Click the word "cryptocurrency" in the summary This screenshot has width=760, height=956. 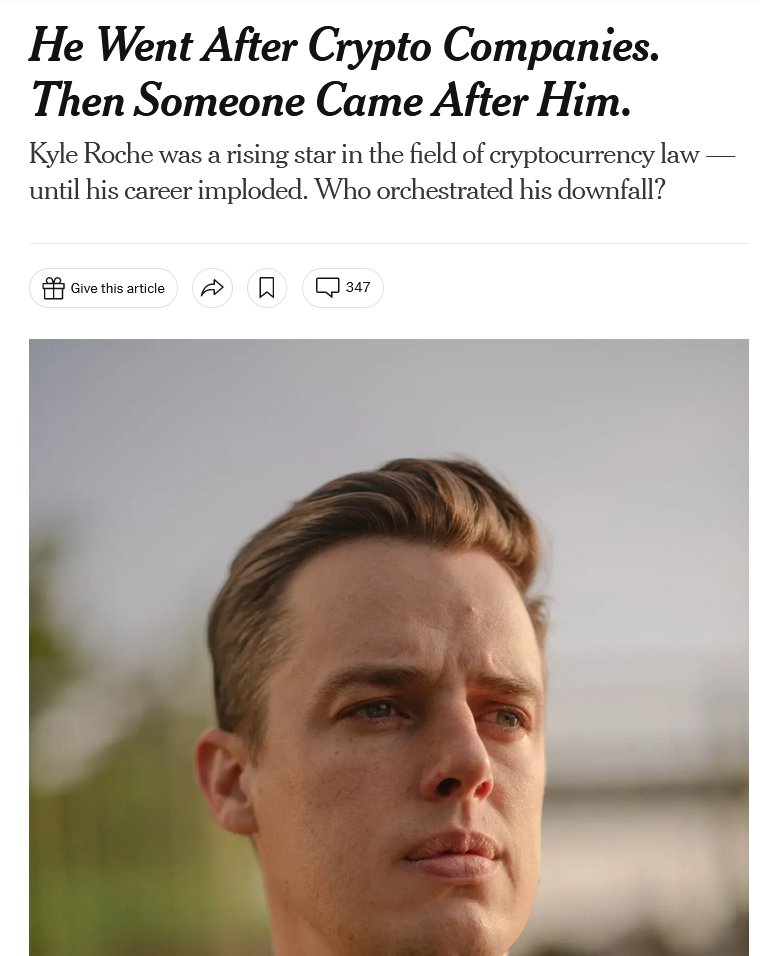(571, 155)
